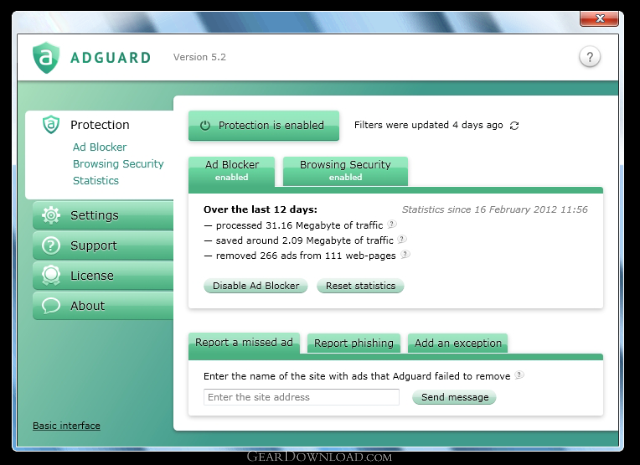Open the Support section

pyautogui.click(x=103, y=245)
